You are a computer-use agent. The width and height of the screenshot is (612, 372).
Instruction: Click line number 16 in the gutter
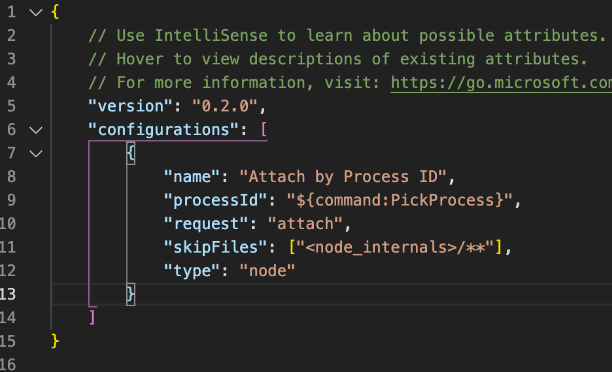pyautogui.click(x=8, y=365)
